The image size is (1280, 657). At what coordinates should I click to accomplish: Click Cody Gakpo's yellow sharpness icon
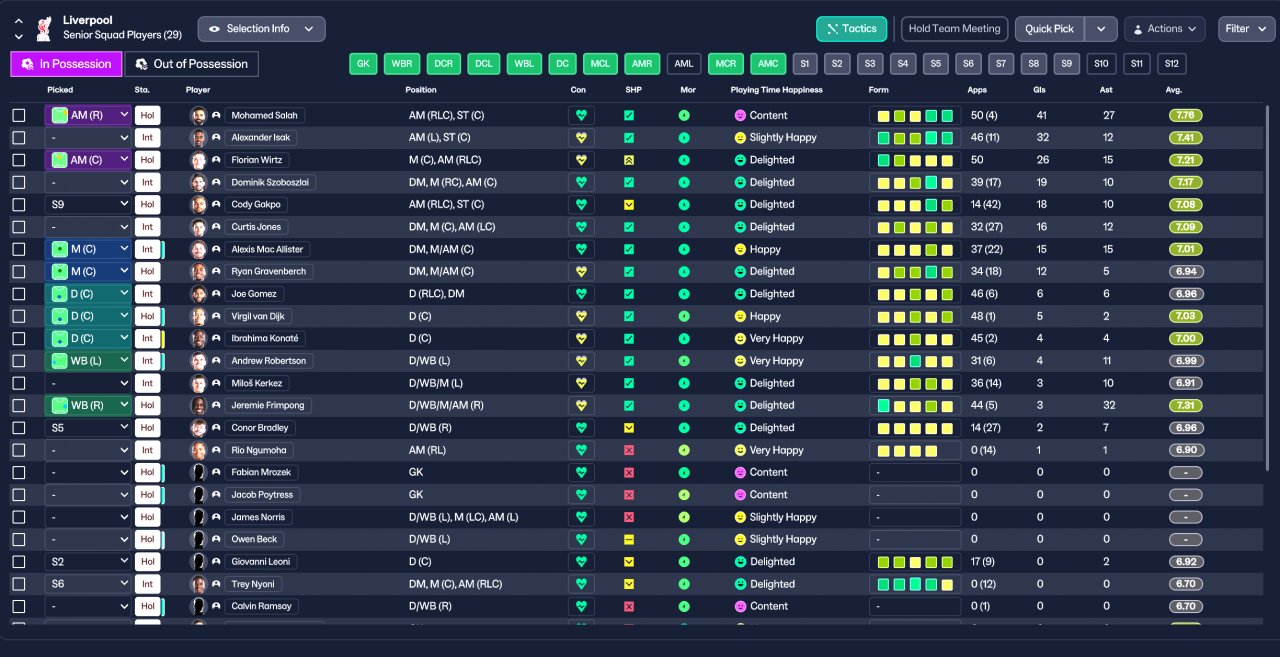(x=629, y=204)
